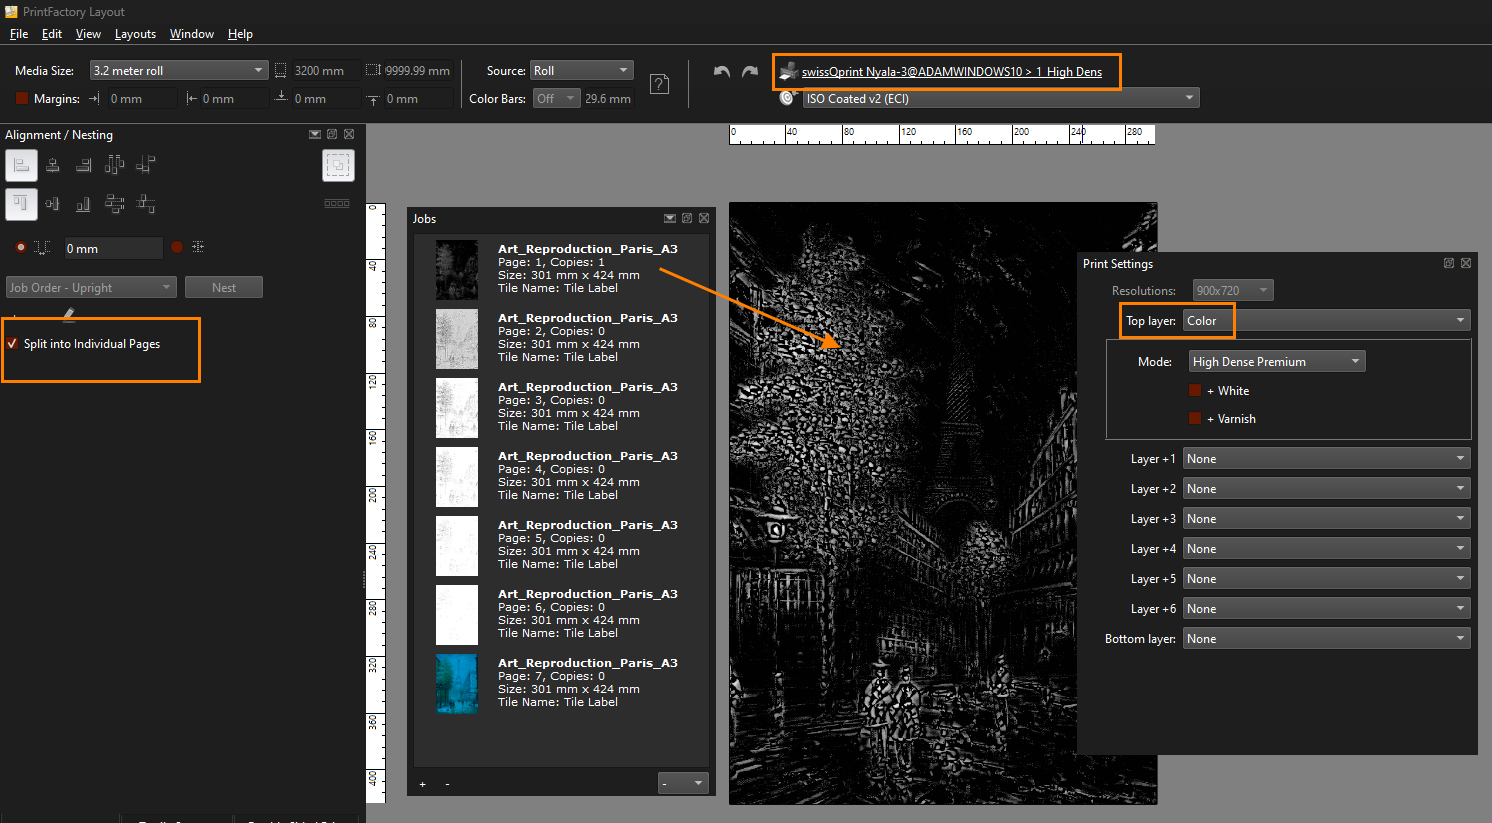
Task: Open the Mode High Dense Premium dropdown
Action: point(1277,361)
